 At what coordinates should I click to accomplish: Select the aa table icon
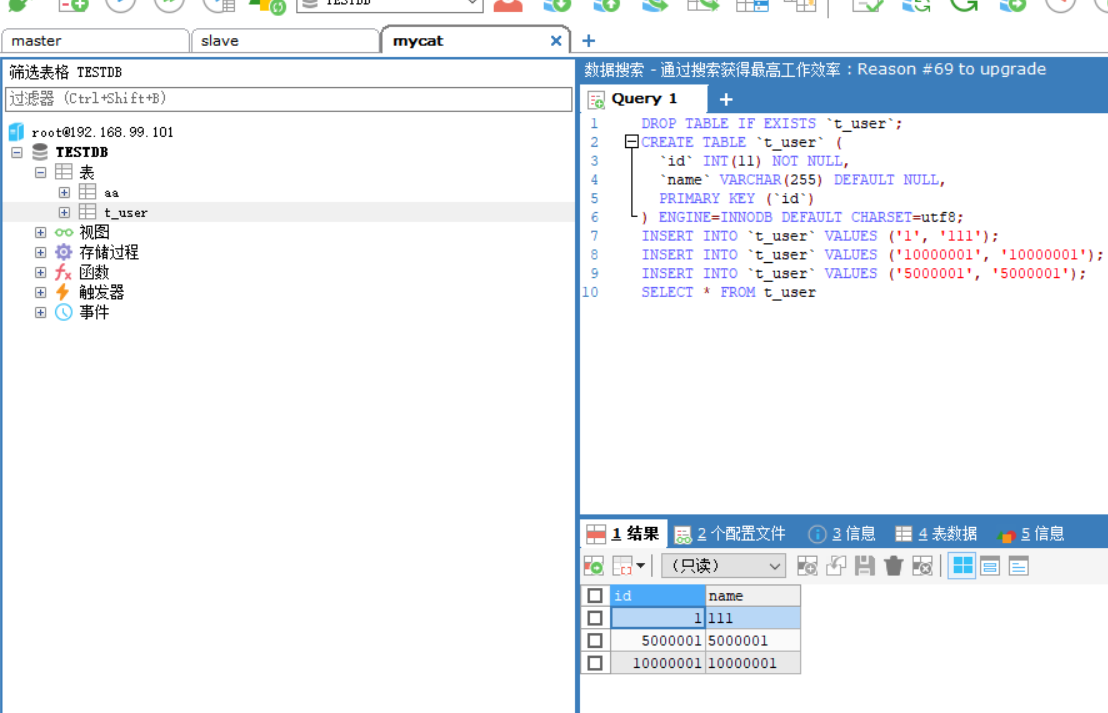coord(88,192)
